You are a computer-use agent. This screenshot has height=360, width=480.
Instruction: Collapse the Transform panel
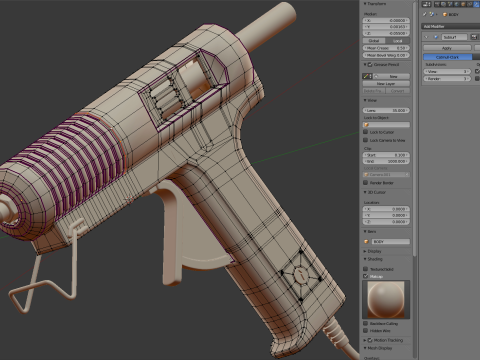coord(365,4)
